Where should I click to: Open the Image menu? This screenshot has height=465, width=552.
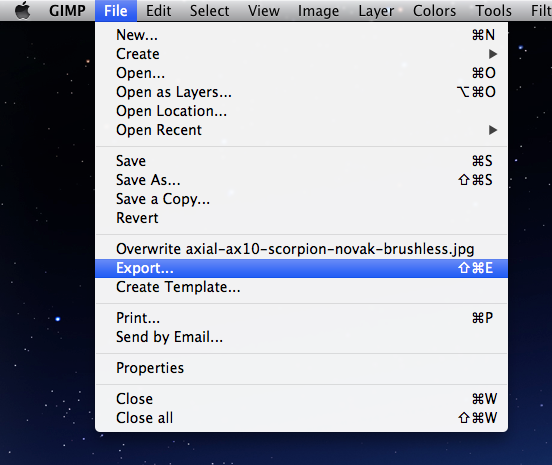tap(318, 11)
